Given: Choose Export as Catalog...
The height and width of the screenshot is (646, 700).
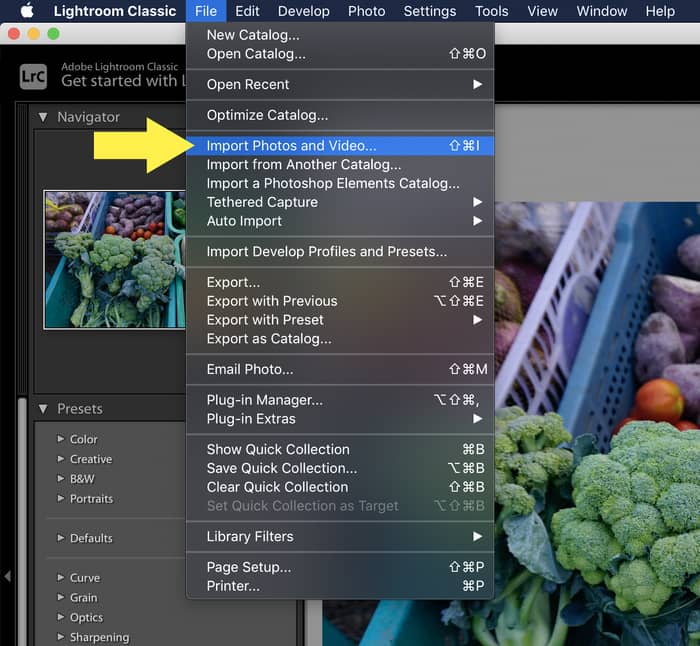Looking at the screenshot, I should [340, 339].
